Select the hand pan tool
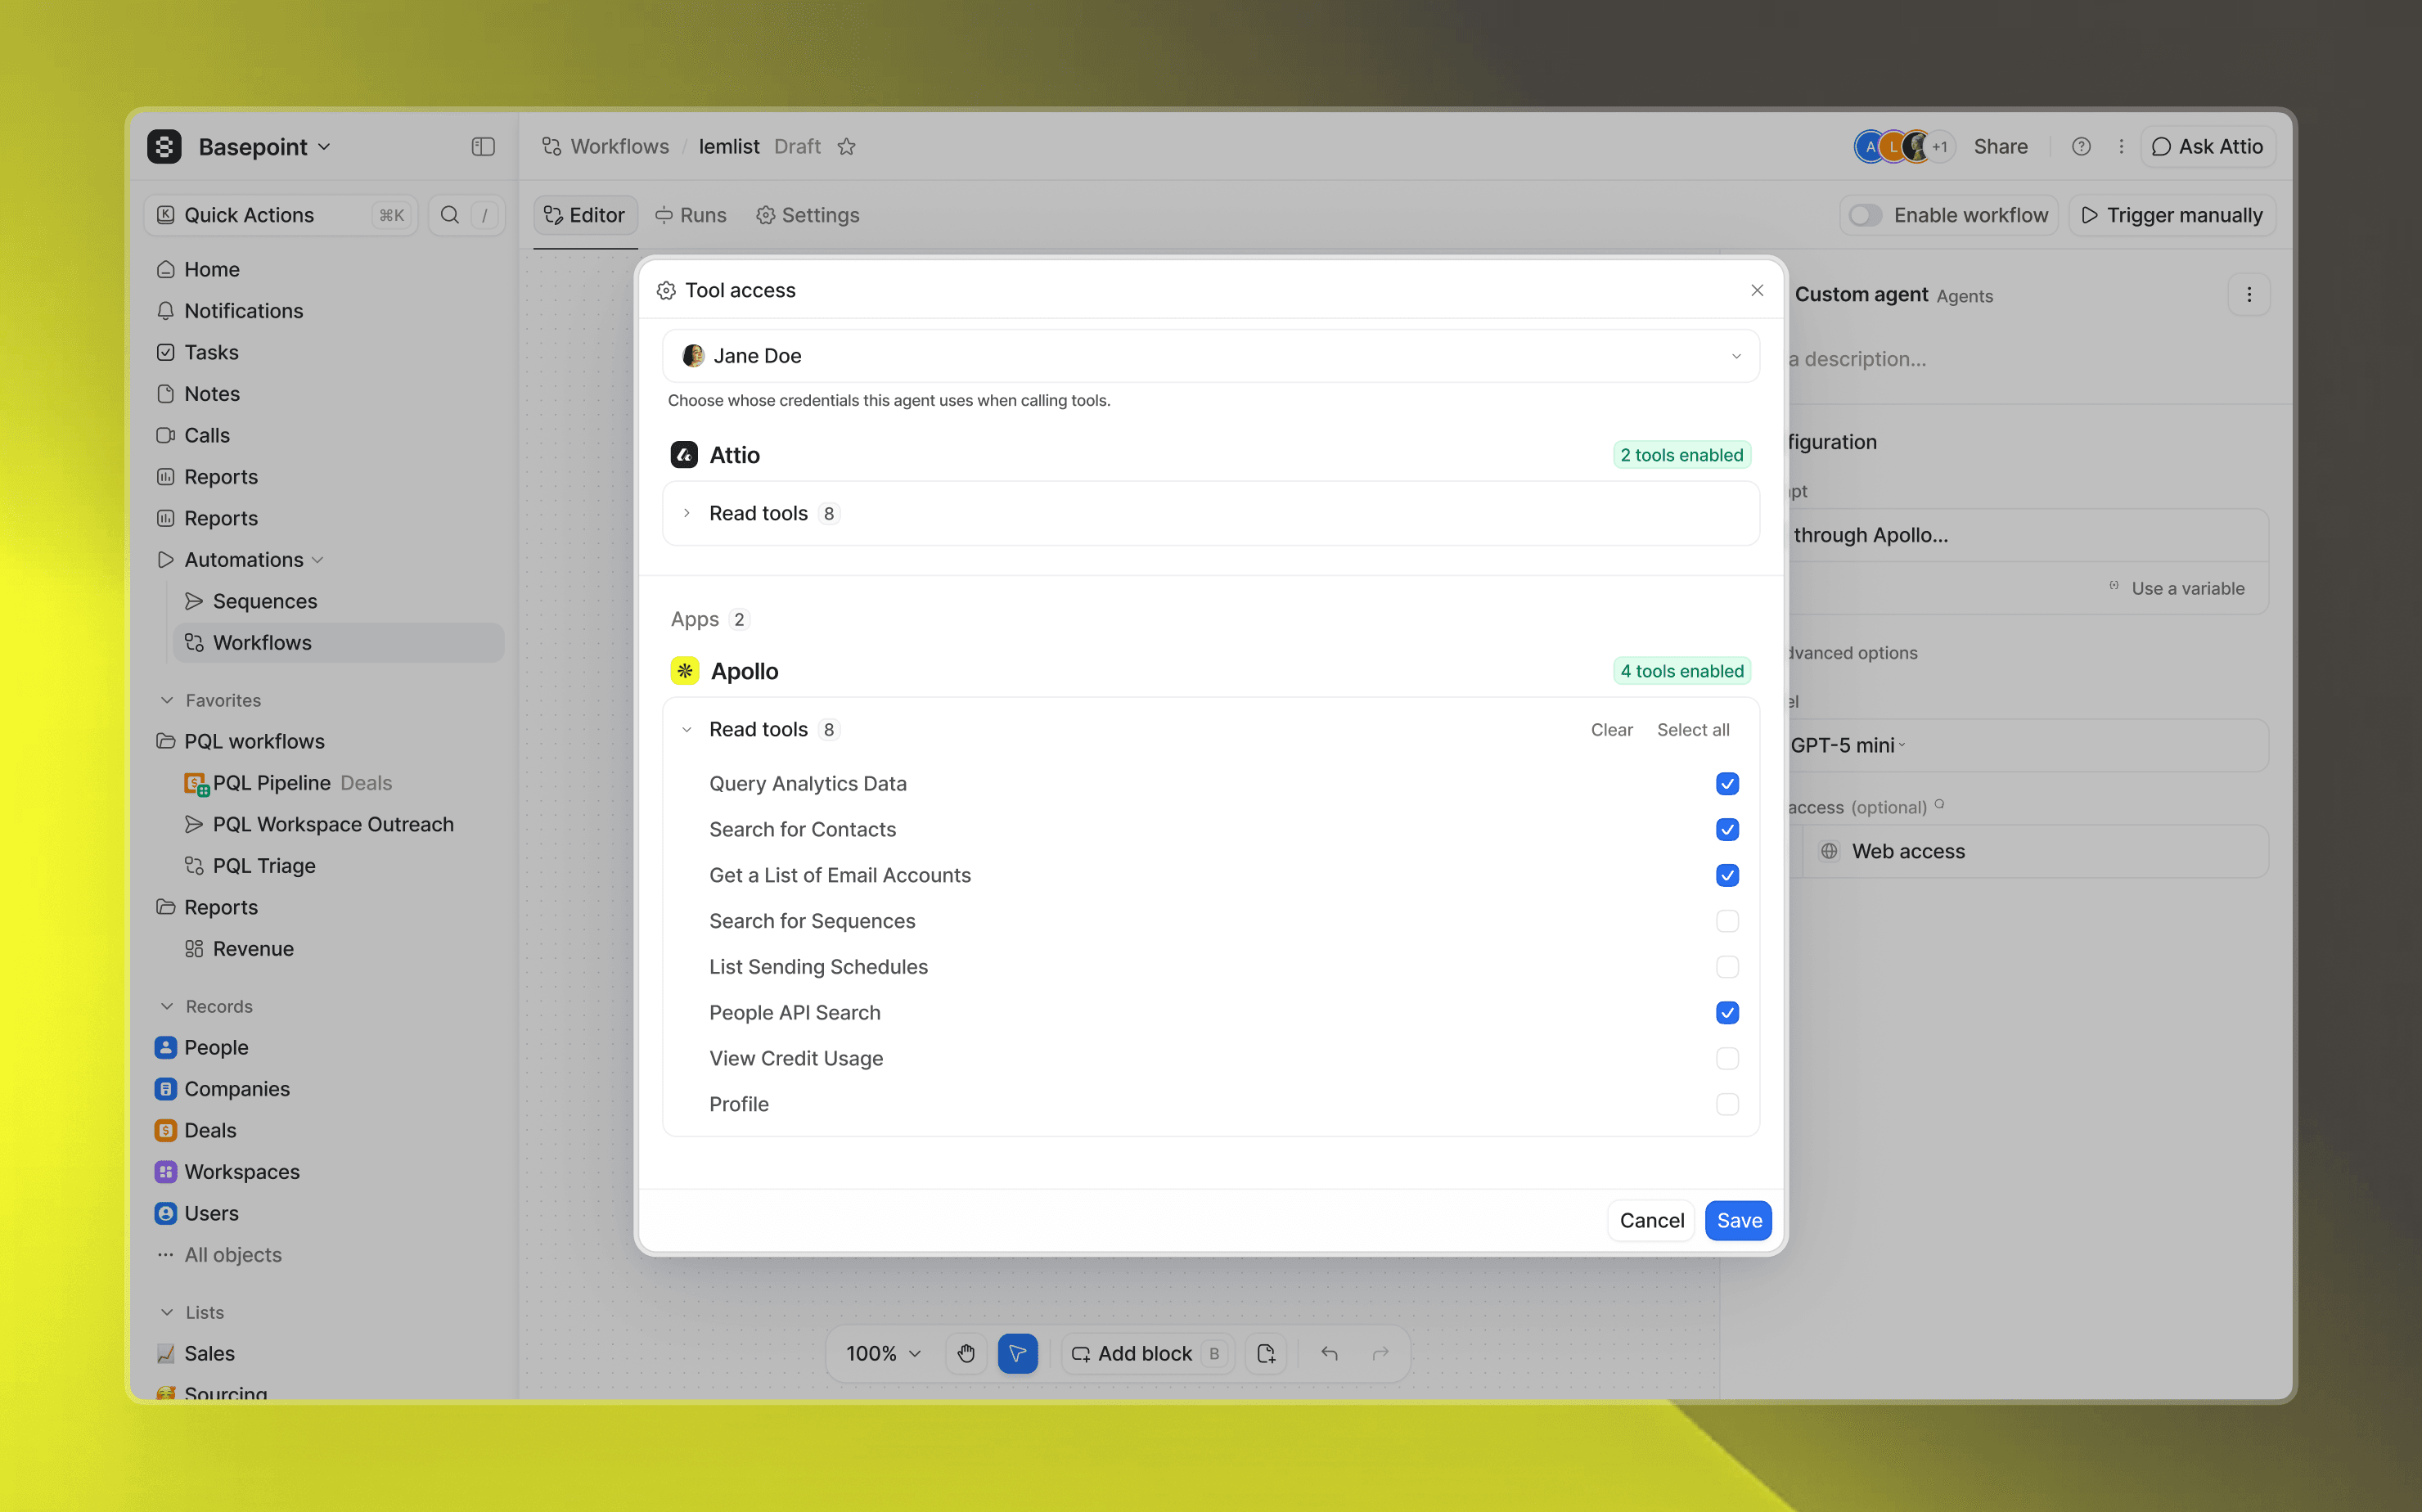This screenshot has height=1512, width=2422. pyautogui.click(x=966, y=1353)
